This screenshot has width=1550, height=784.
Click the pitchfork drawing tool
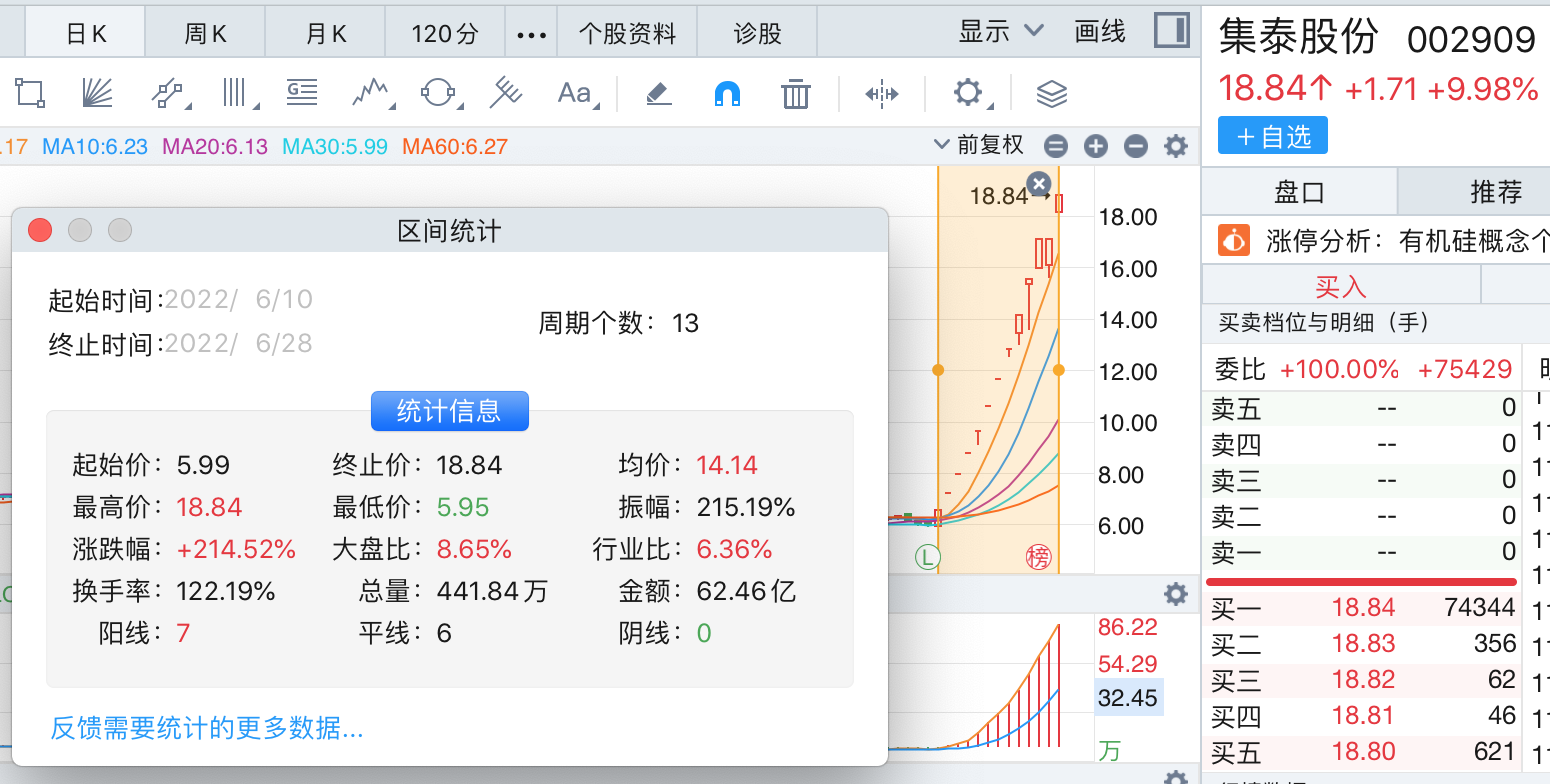pos(506,93)
